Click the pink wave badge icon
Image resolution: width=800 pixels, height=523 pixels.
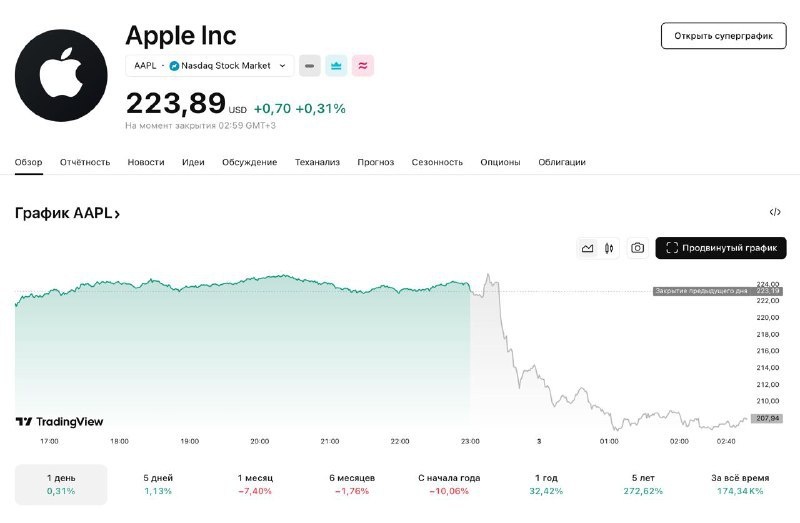(x=363, y=66)
